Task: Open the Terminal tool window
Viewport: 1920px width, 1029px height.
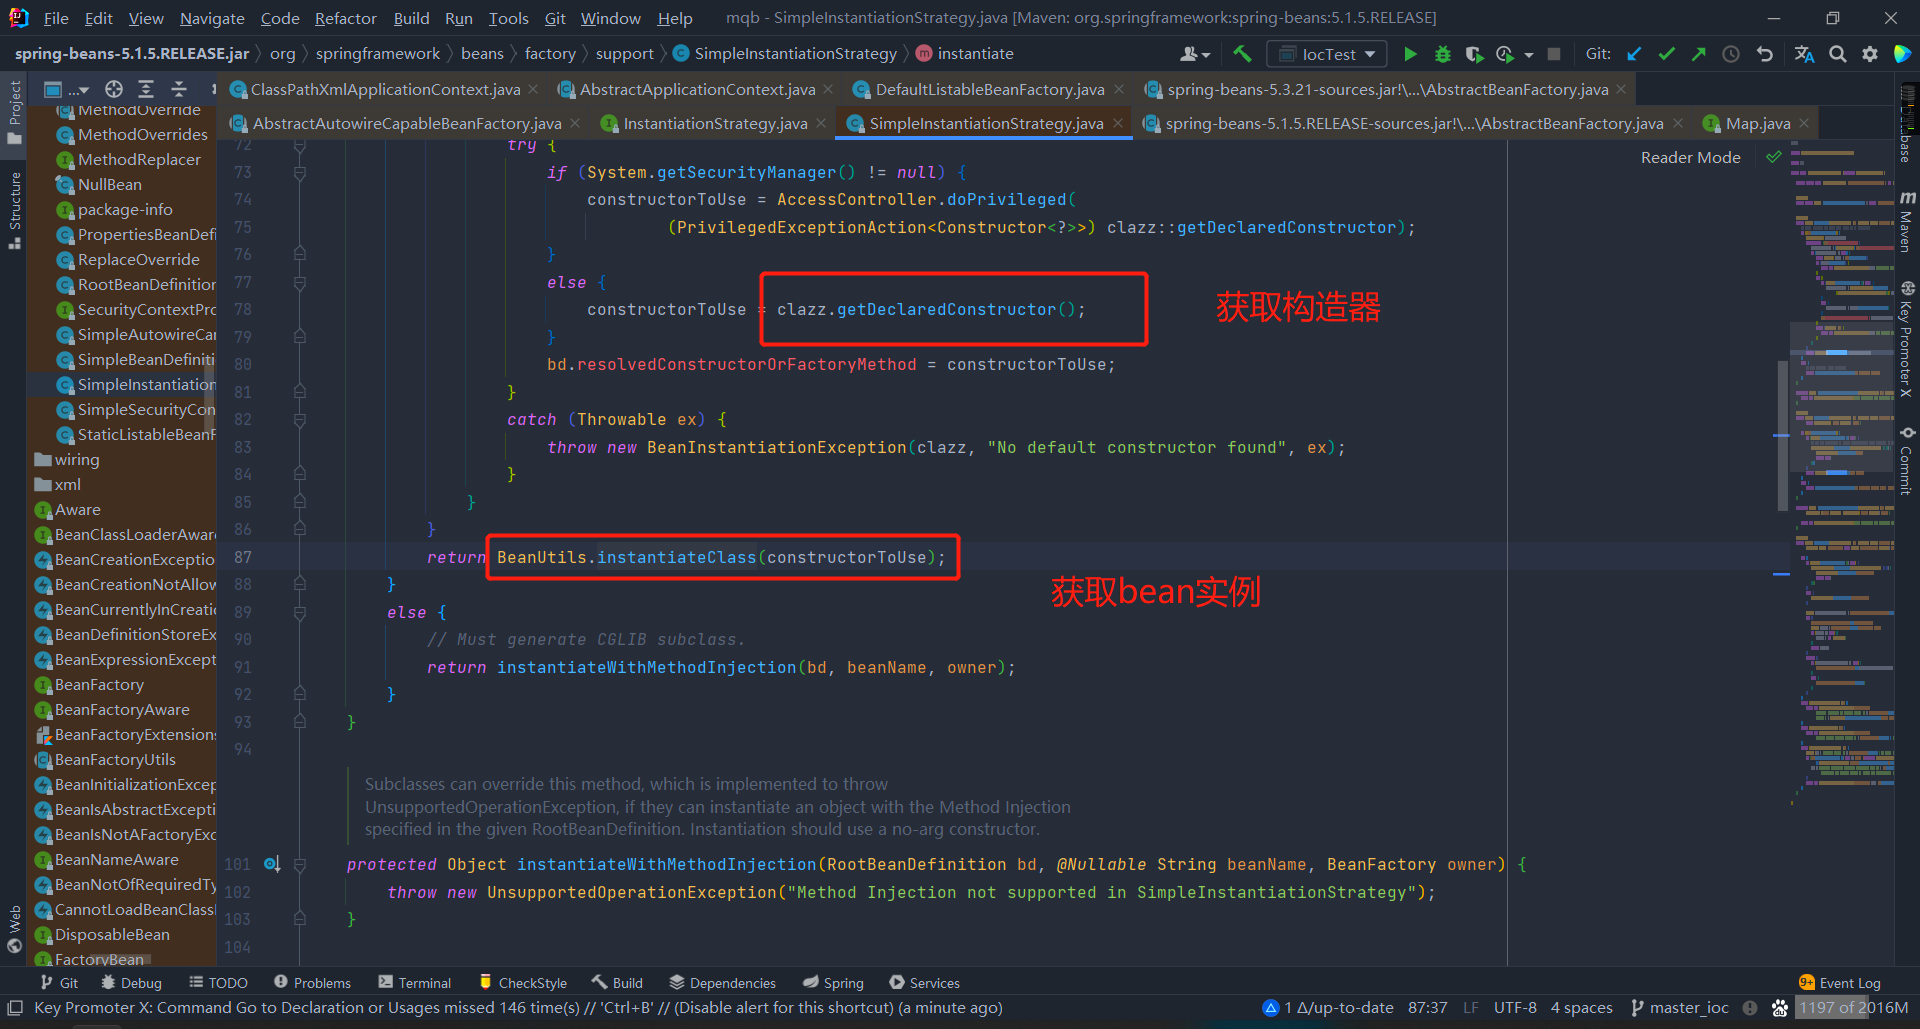Action: click(x=415, y=983)
